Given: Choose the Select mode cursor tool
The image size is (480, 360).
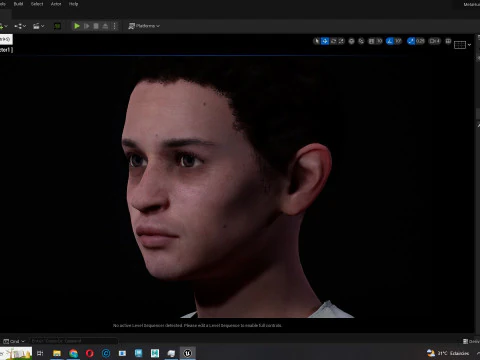Looking at the screenshot, I should click(317, 41).
